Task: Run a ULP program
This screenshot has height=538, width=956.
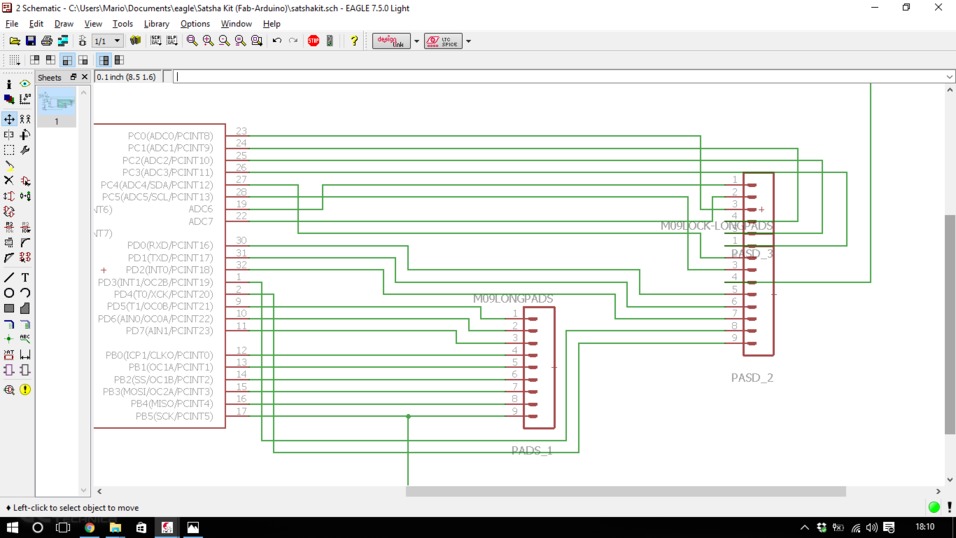Action: click(x=172, y=41)
